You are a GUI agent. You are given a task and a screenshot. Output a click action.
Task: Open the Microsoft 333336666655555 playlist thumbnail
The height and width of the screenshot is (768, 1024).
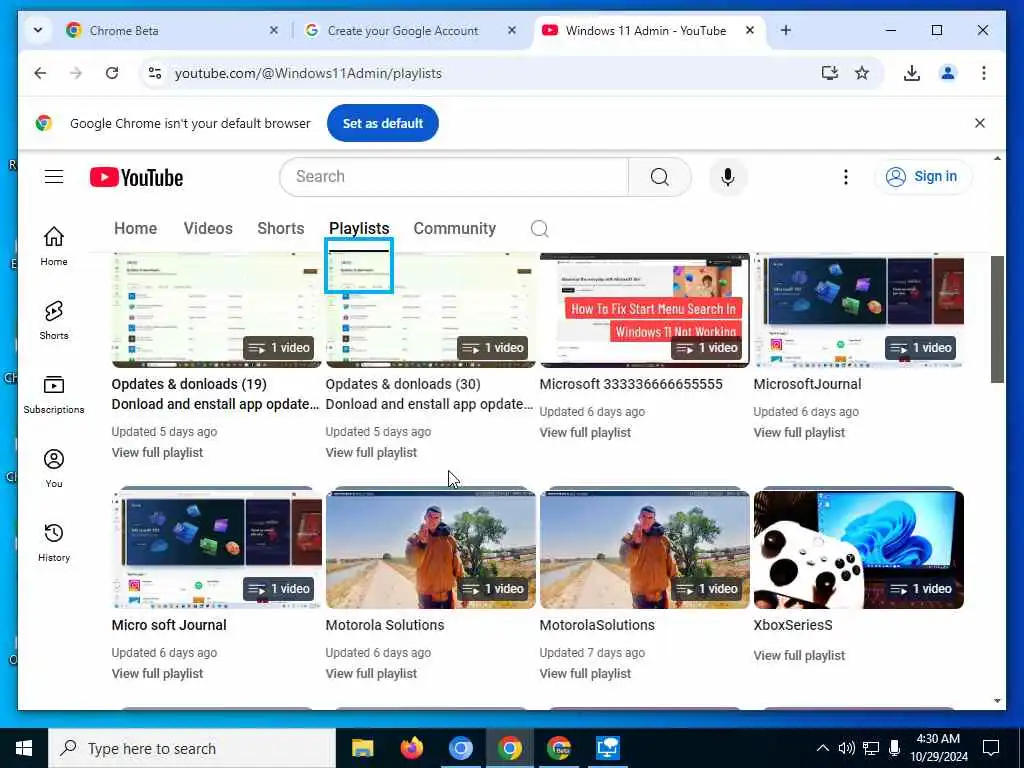click(x=645, y=310)
